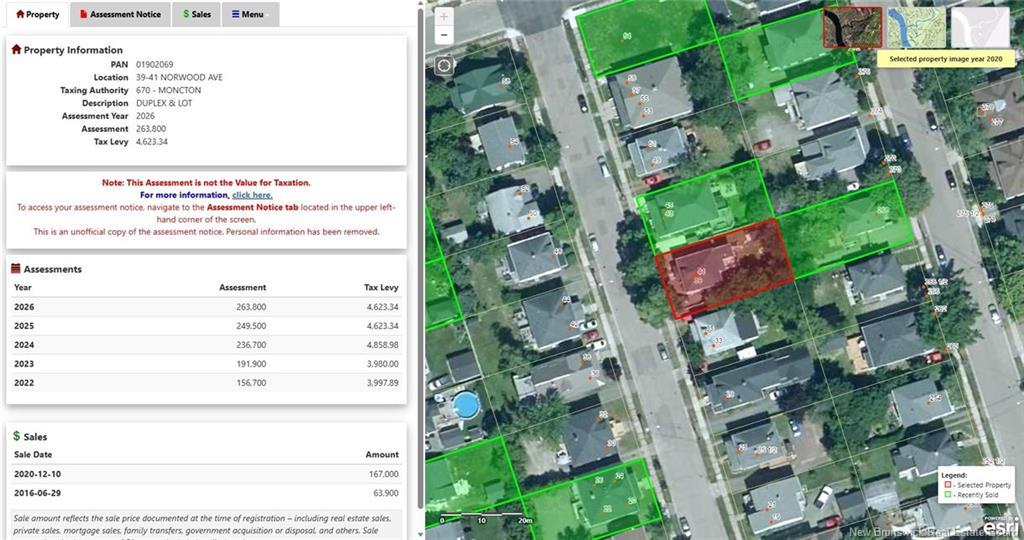Click the blue swimming pool on map
Screen dimensions: 1024x540
point(466,405)
